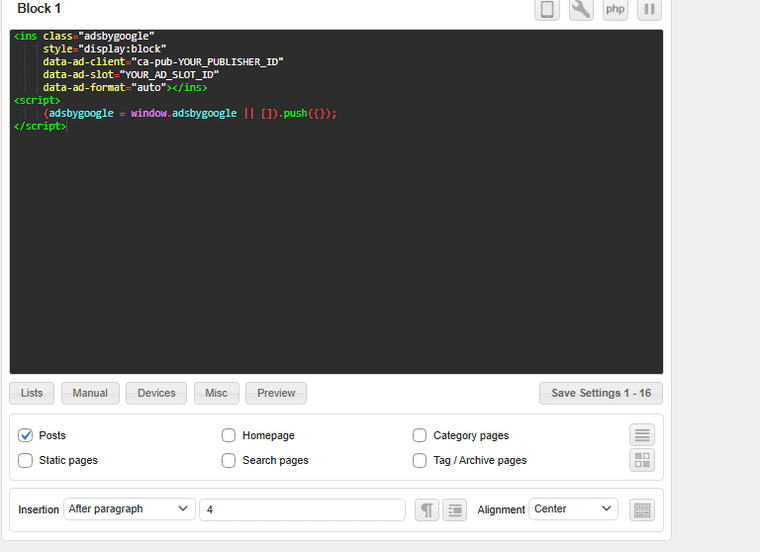Viewport: 760px width, 552px height.
Task: Click the opening <script> tag line
Action: (x=37, y=100)
